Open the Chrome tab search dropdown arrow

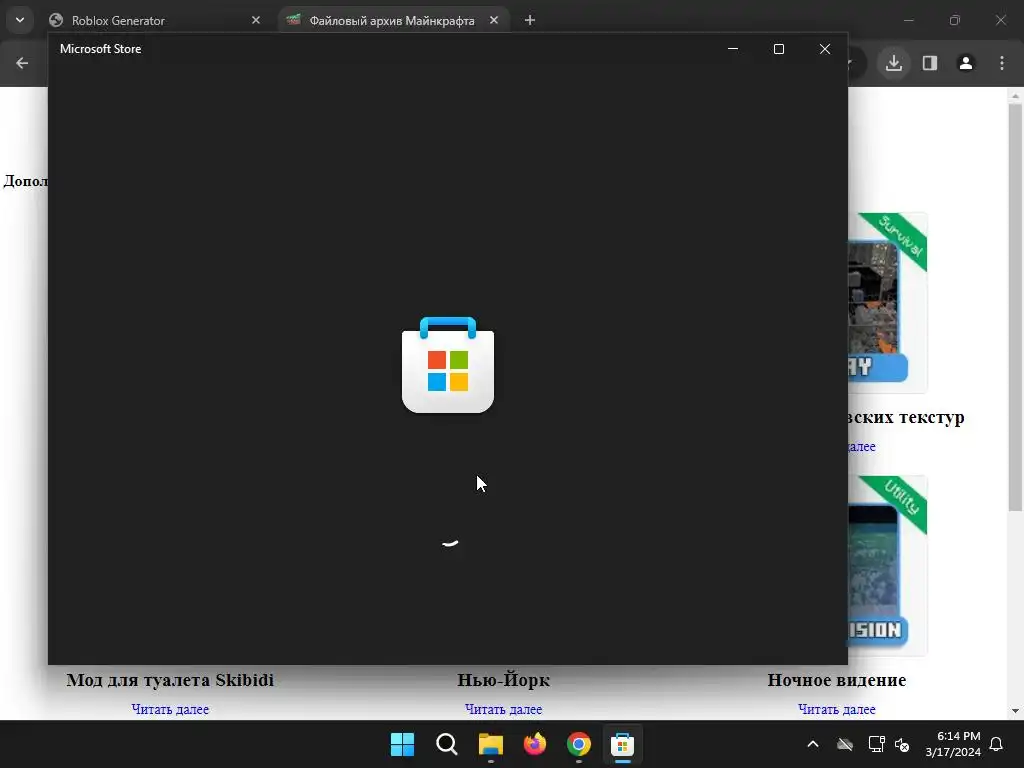coord(20,20)
